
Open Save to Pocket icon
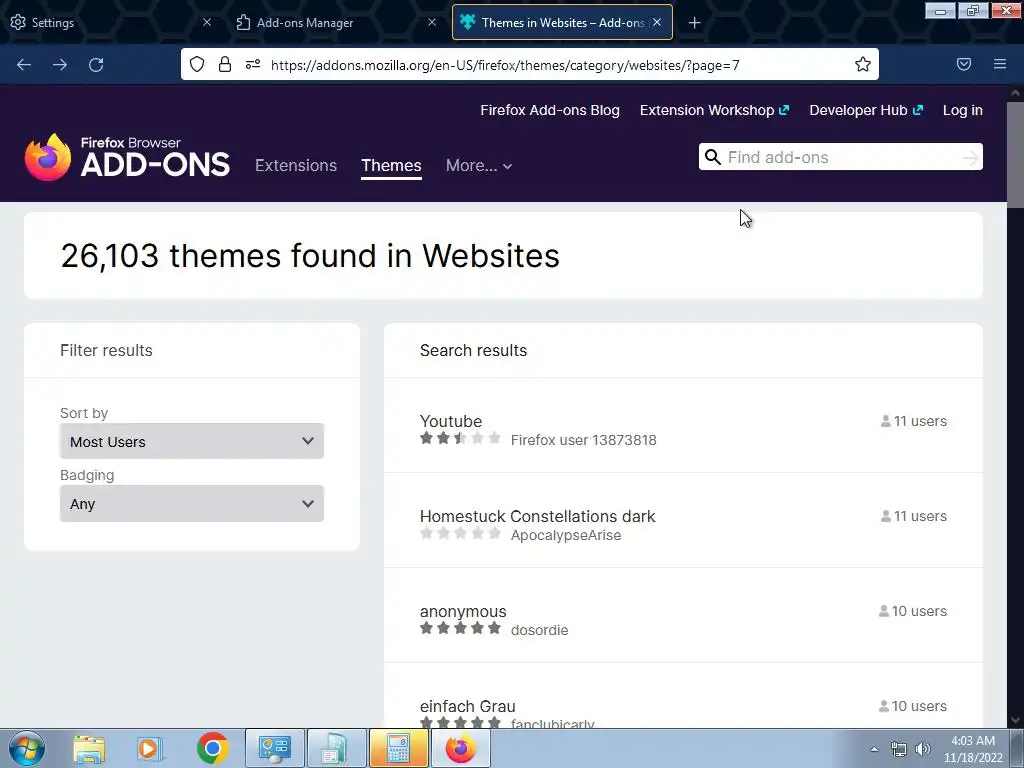(x=964, y=64)
